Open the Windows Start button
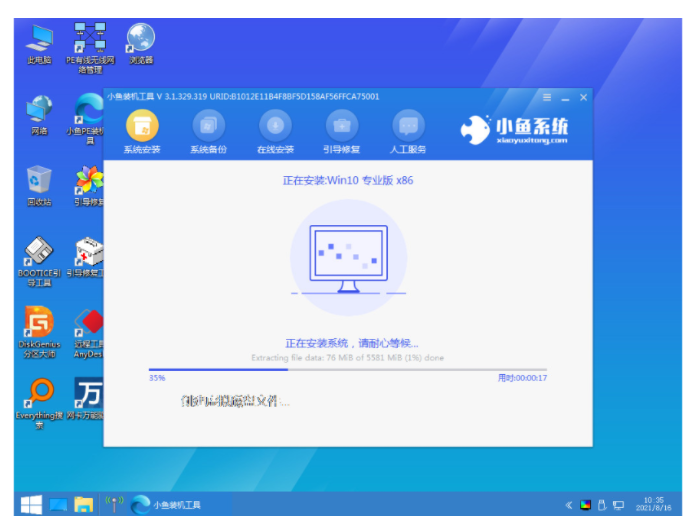693x521 pixels. pos(31,503)
